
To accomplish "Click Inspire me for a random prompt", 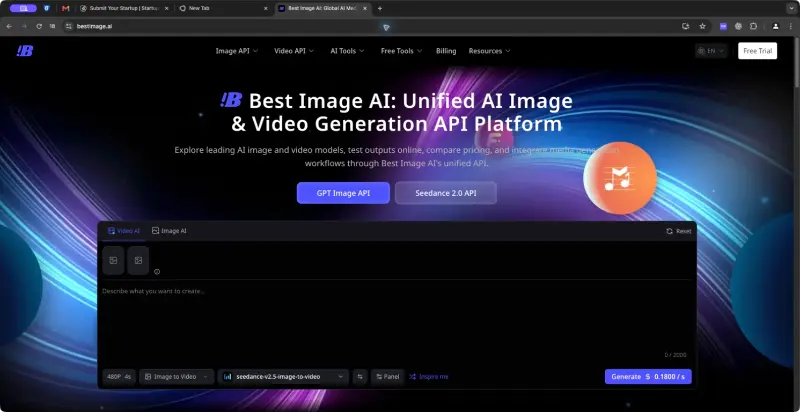I will coord(429,377).
